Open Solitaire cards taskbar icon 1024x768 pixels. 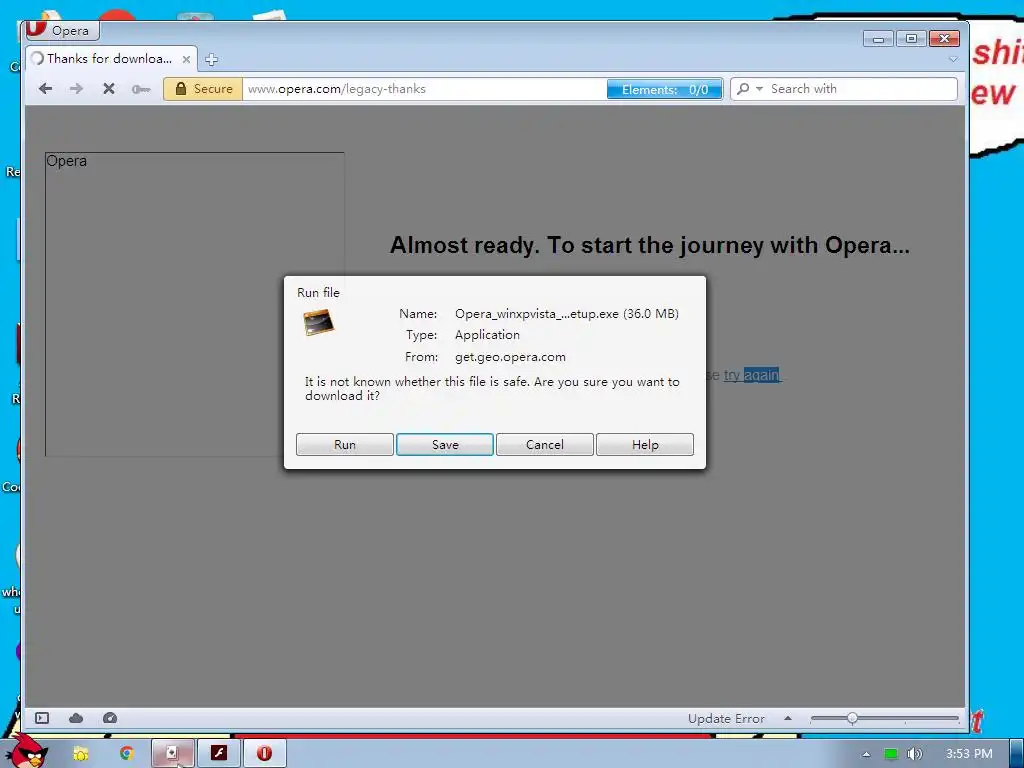(172, 753)
